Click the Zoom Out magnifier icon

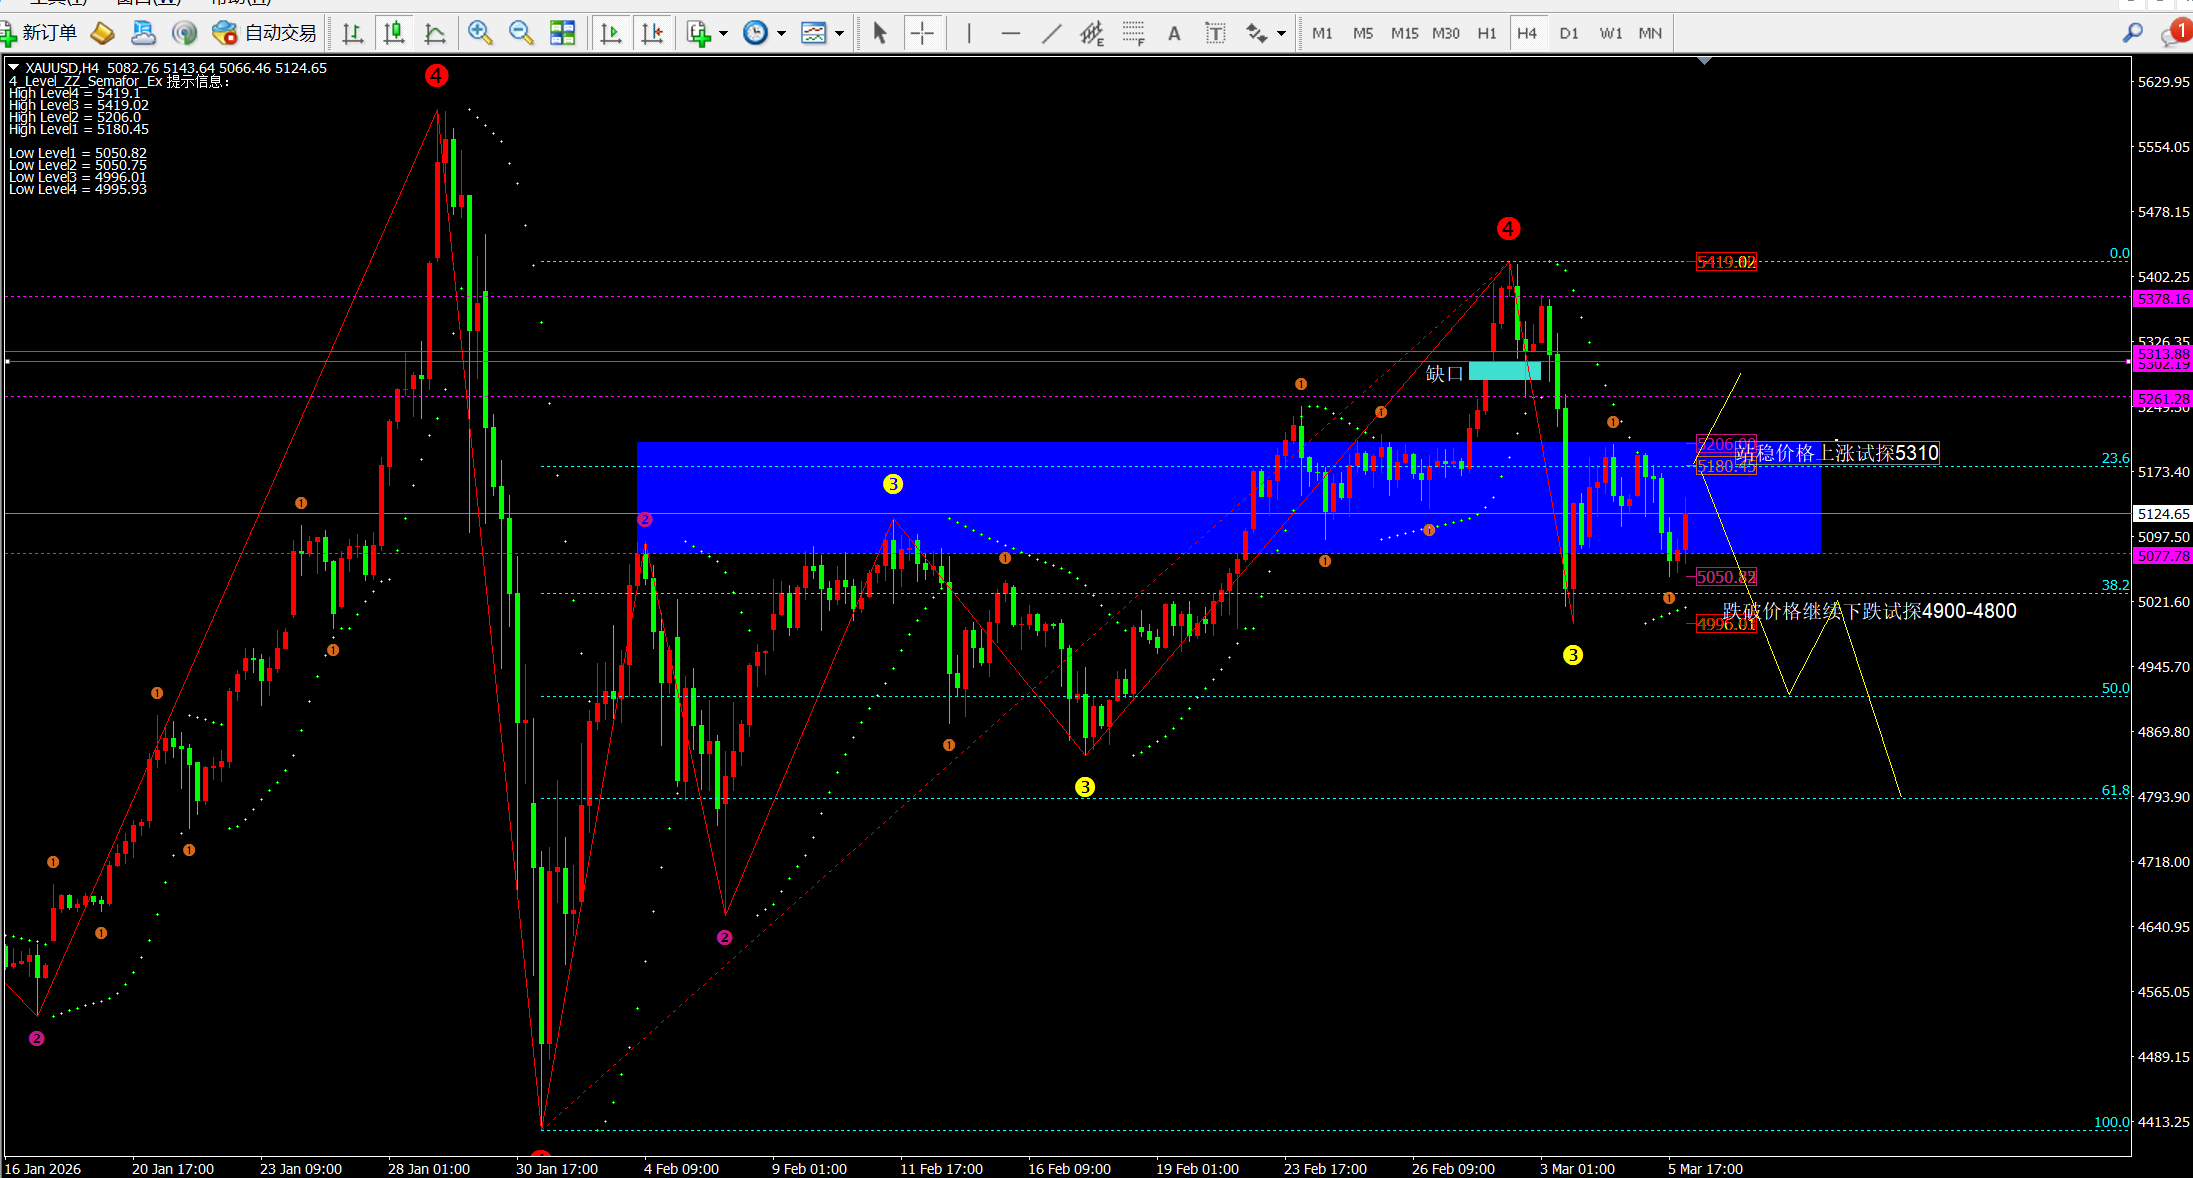coord(521,33)
